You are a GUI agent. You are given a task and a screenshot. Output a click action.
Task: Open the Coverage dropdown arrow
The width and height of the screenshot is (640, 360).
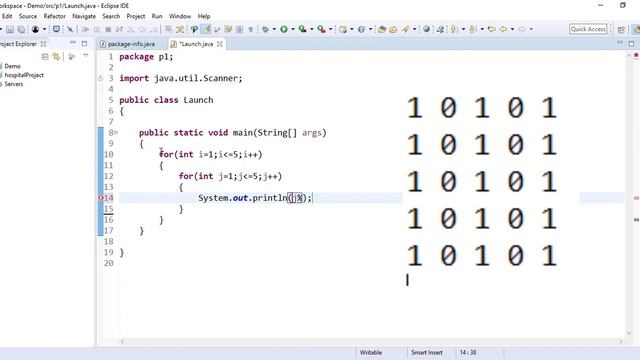pos(311,29)
